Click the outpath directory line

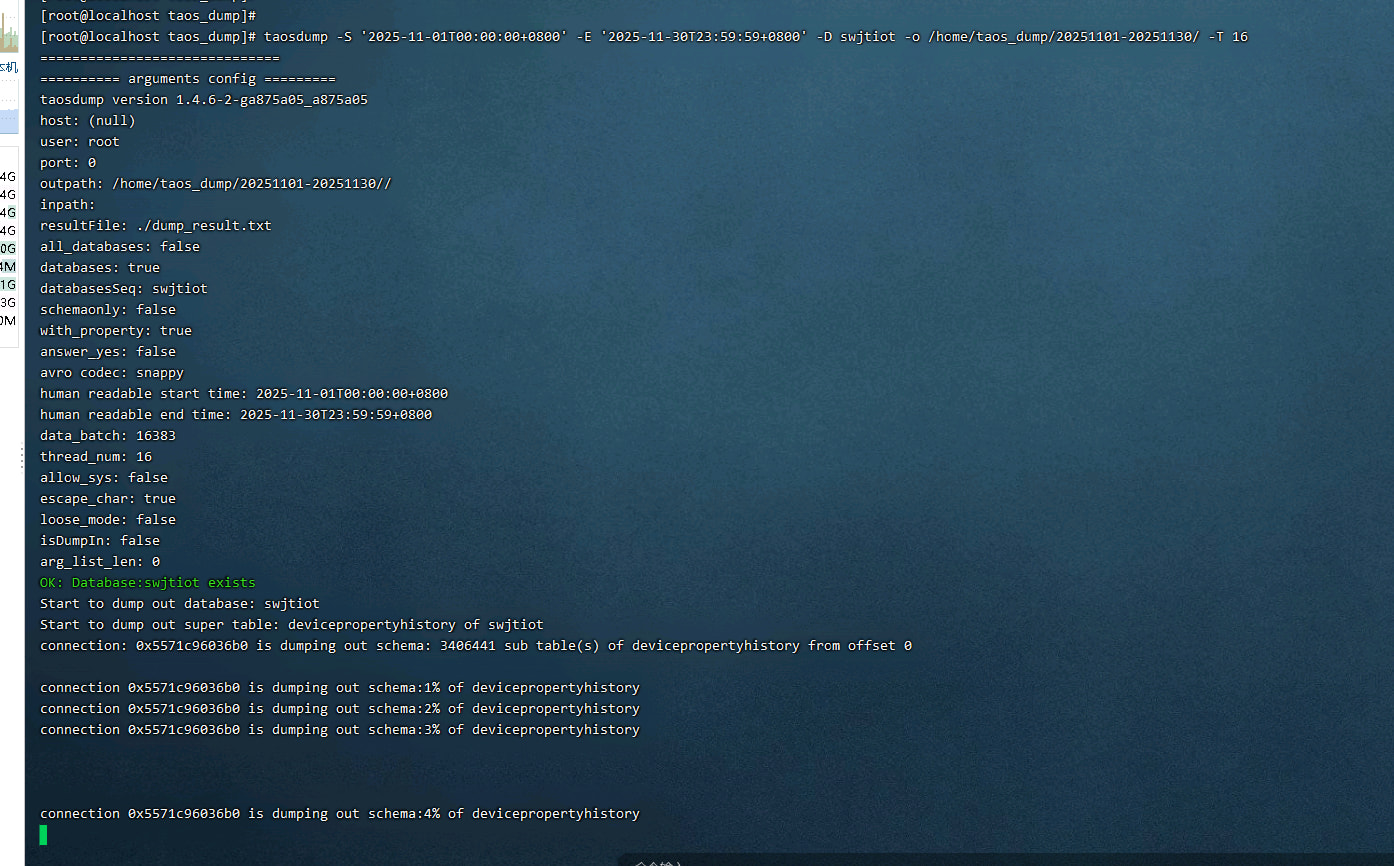point(215,184)
